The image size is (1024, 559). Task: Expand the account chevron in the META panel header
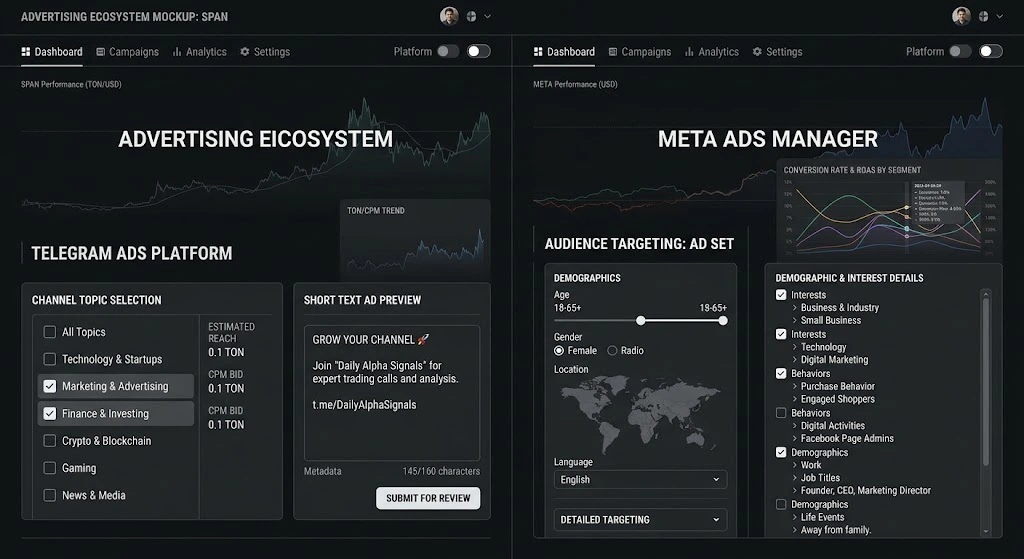tap(999, 17)
